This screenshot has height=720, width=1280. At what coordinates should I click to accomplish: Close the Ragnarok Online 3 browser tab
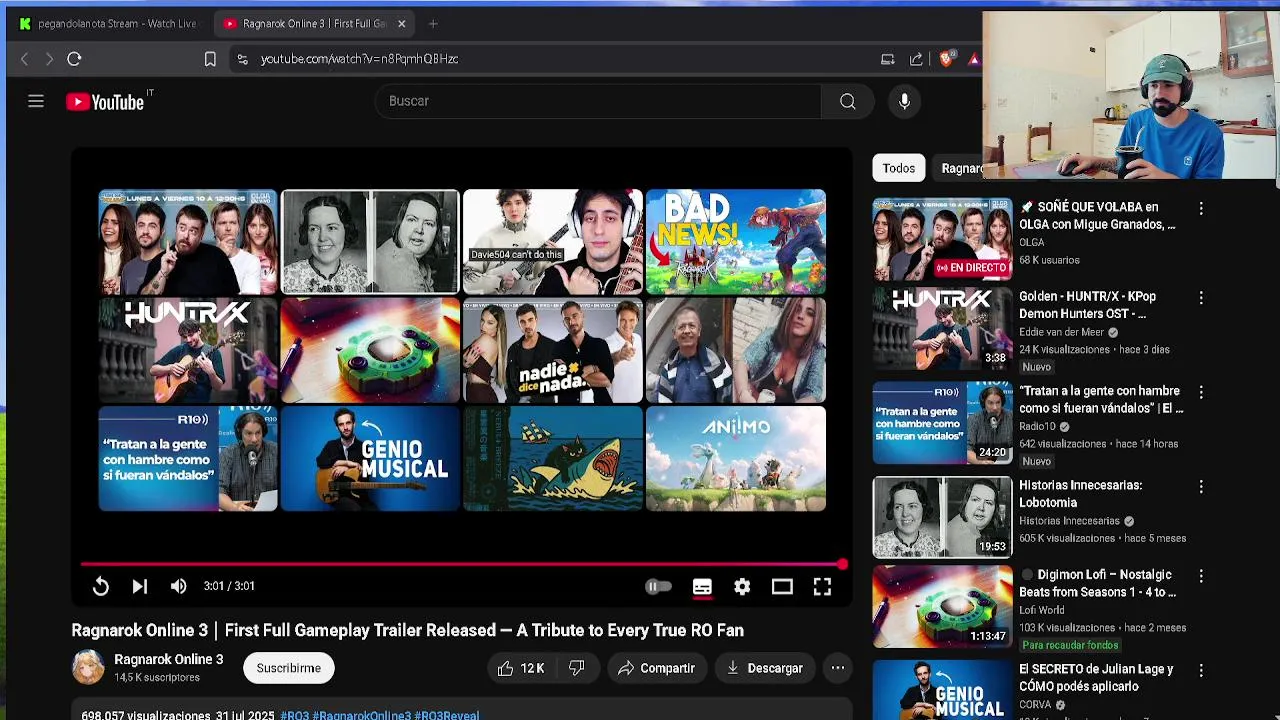point(401,23)
